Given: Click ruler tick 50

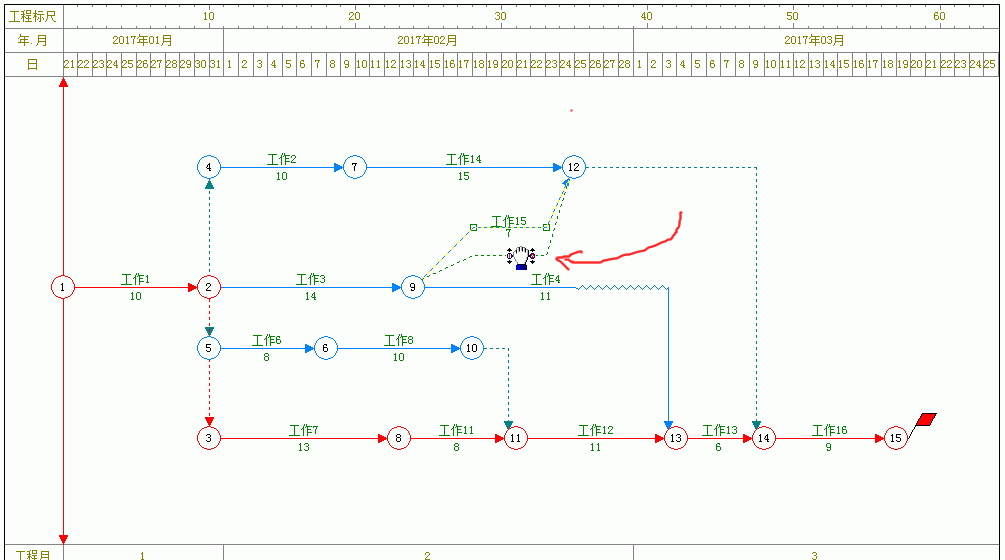Looking at the screenshot, I should point(793,16).
